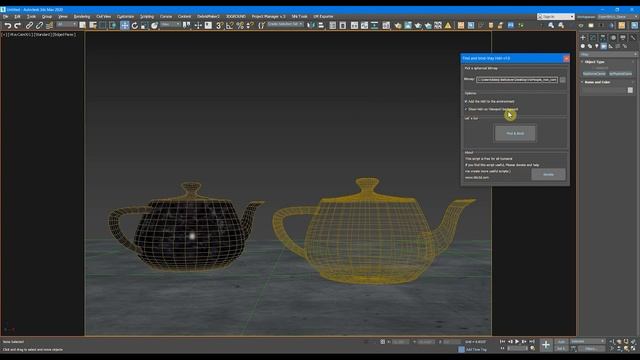
Task: Toggle the Angle Snap icon
Action: (x=230, y=26)
